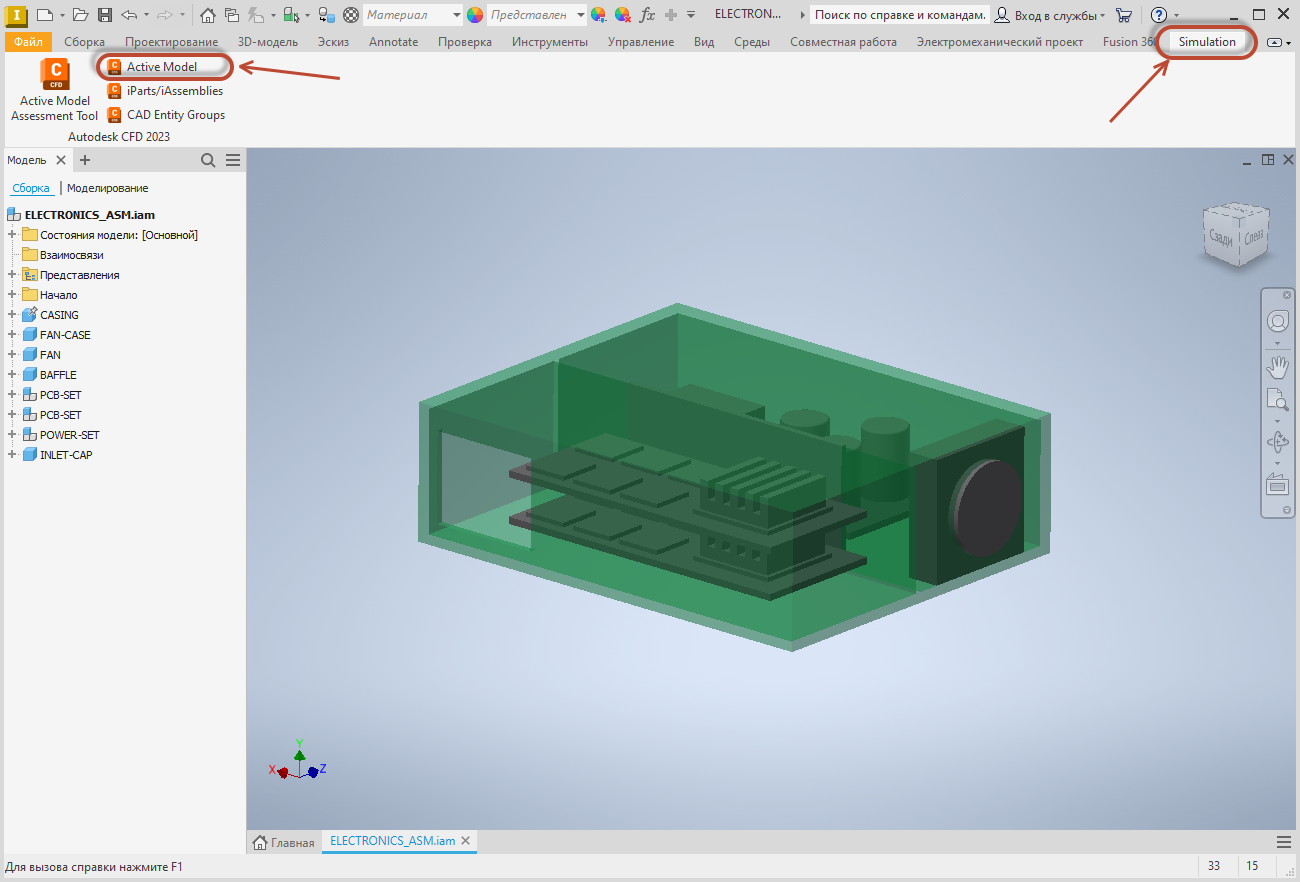
Task: Select the Zoom tool in navigation bar
Action: pos(1277,400)
